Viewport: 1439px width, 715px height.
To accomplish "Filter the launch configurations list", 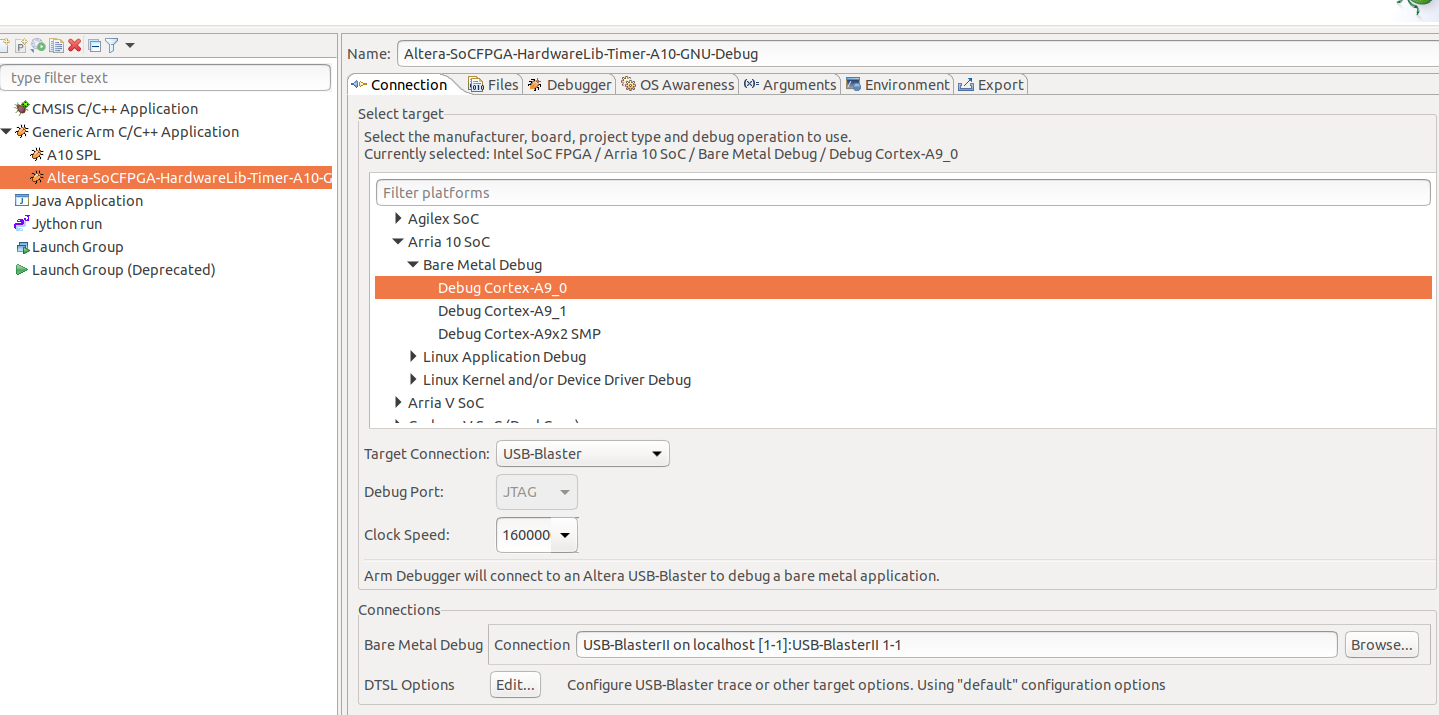I will point(113,45).
